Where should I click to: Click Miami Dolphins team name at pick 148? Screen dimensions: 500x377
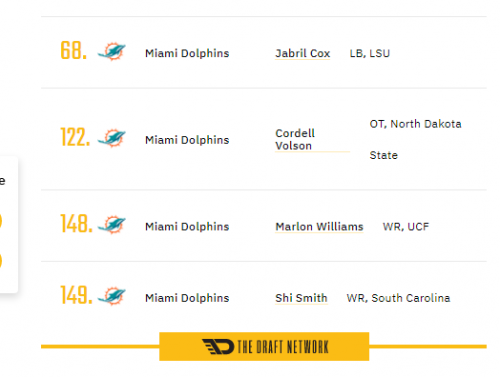(x=187, y=227)
